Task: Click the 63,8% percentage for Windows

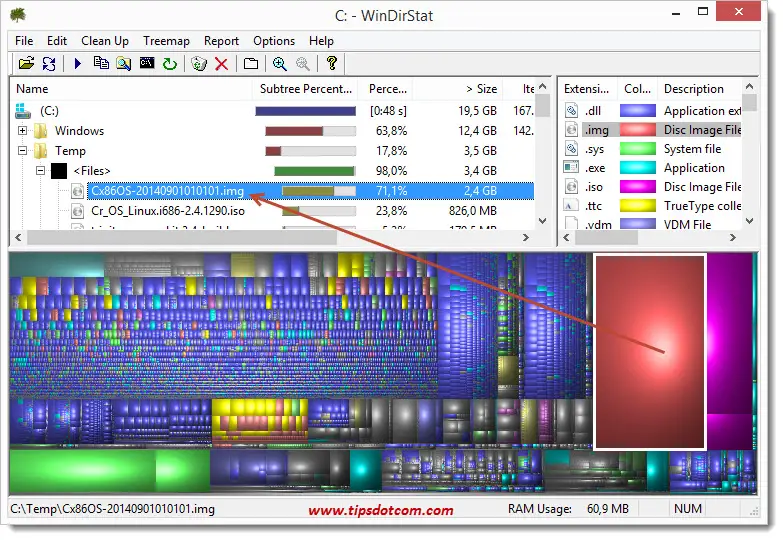Action: pos(392,131)
